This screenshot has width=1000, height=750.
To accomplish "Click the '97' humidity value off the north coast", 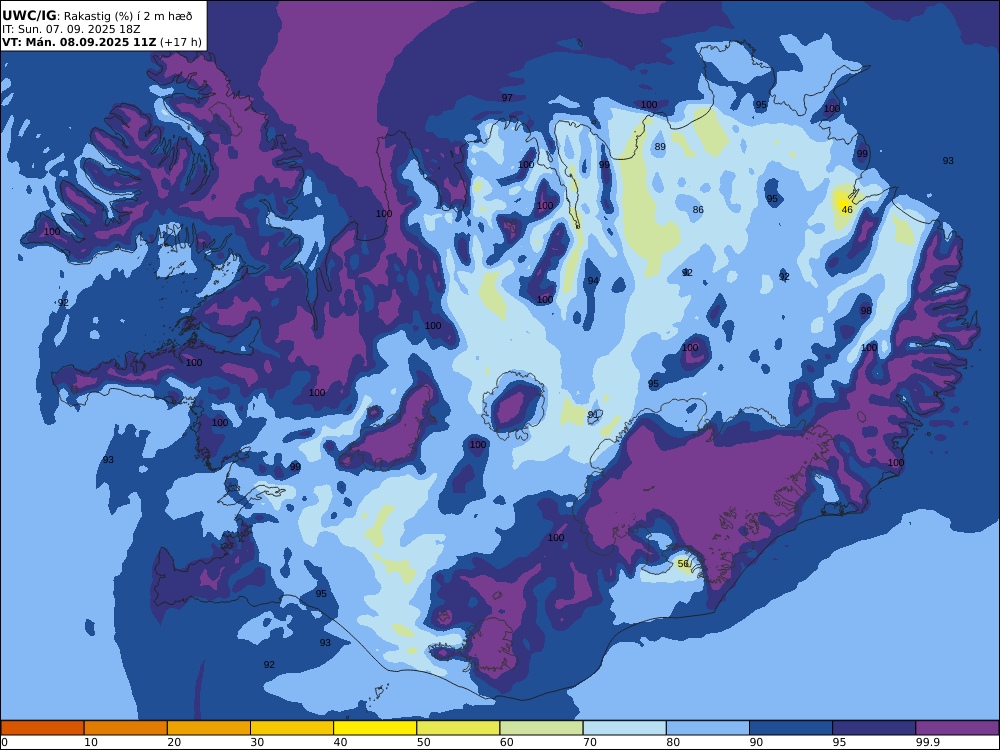I will (x=507, y=98).
